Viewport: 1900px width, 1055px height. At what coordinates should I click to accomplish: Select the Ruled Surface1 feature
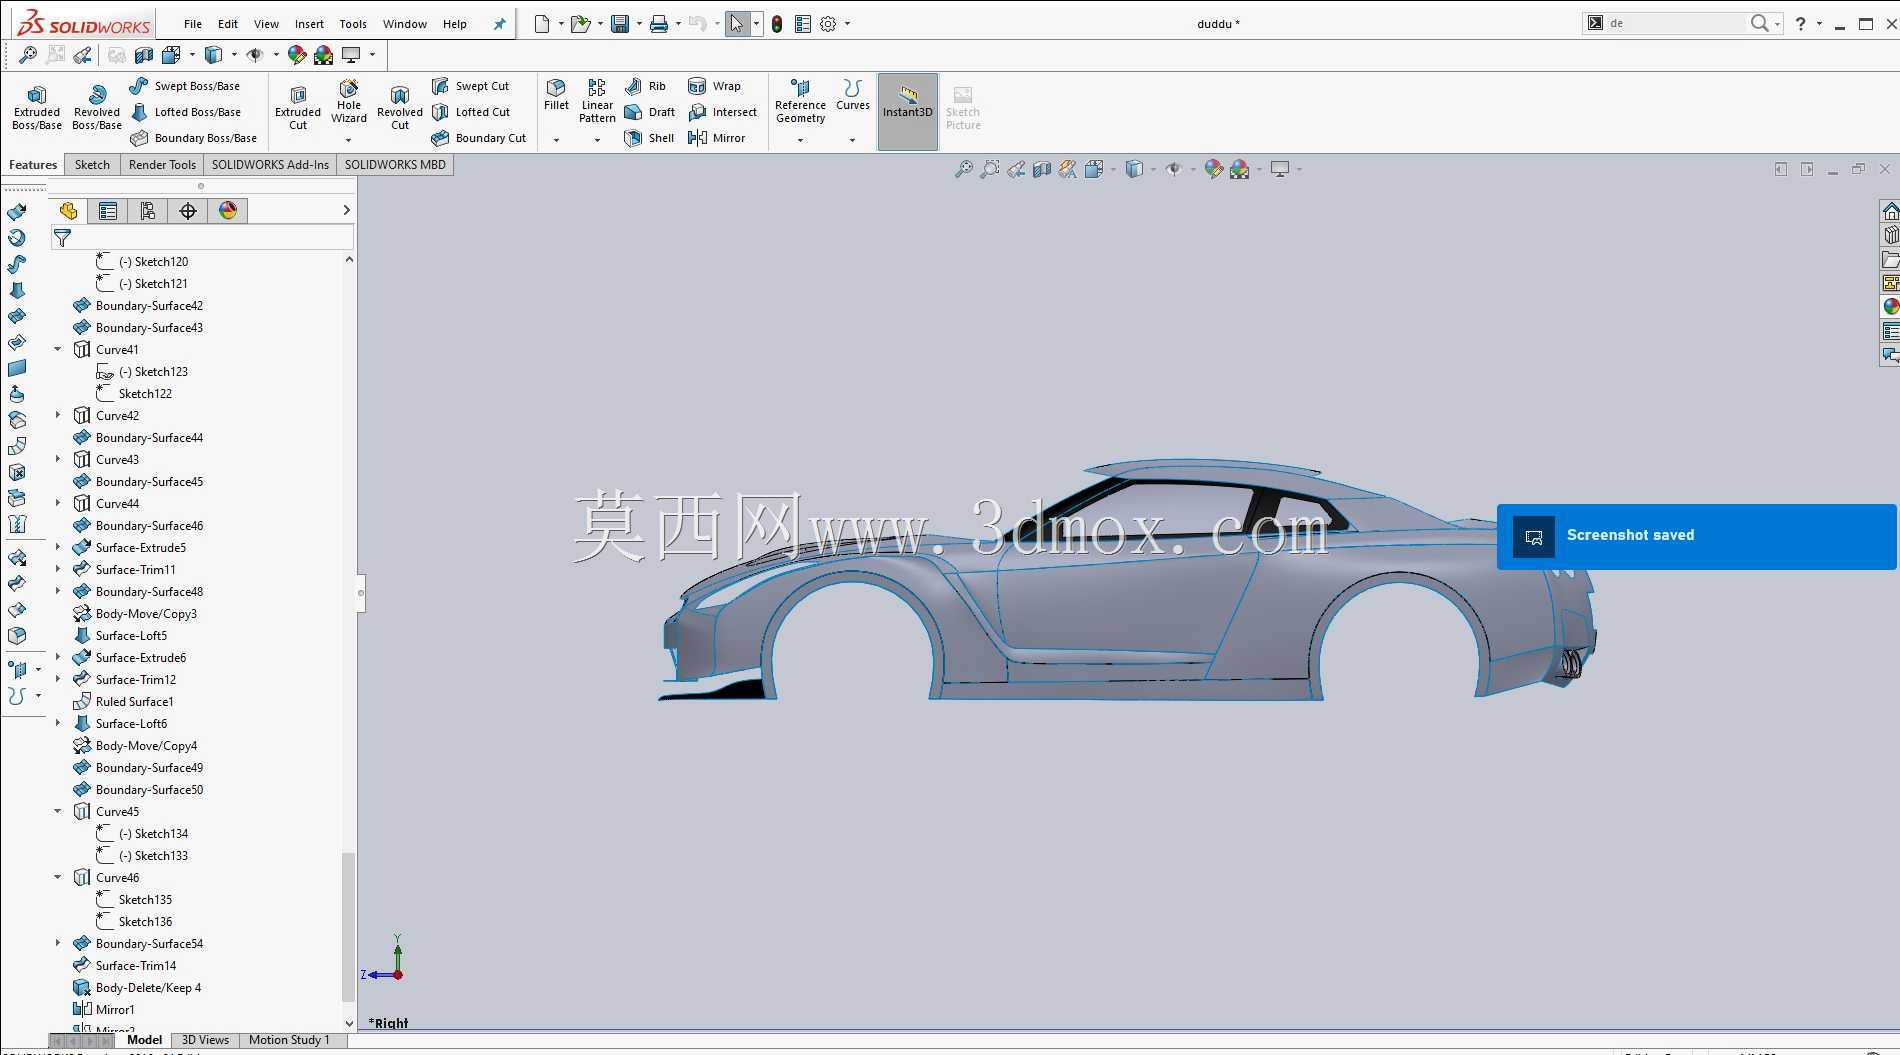[x=124, y=702]
